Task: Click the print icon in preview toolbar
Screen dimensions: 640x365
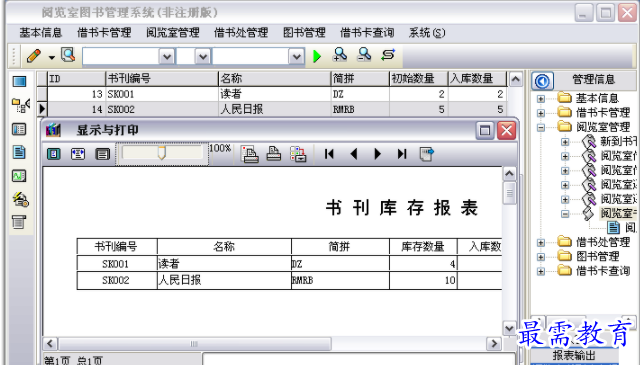Action: click(273, 154)
